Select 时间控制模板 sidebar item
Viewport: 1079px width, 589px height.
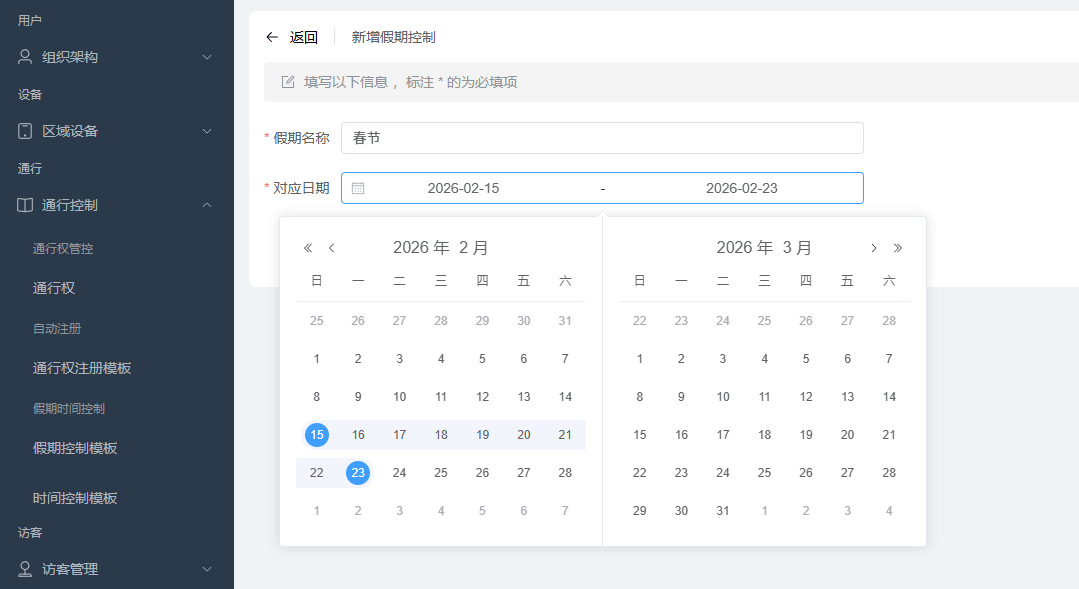[75, 498]
